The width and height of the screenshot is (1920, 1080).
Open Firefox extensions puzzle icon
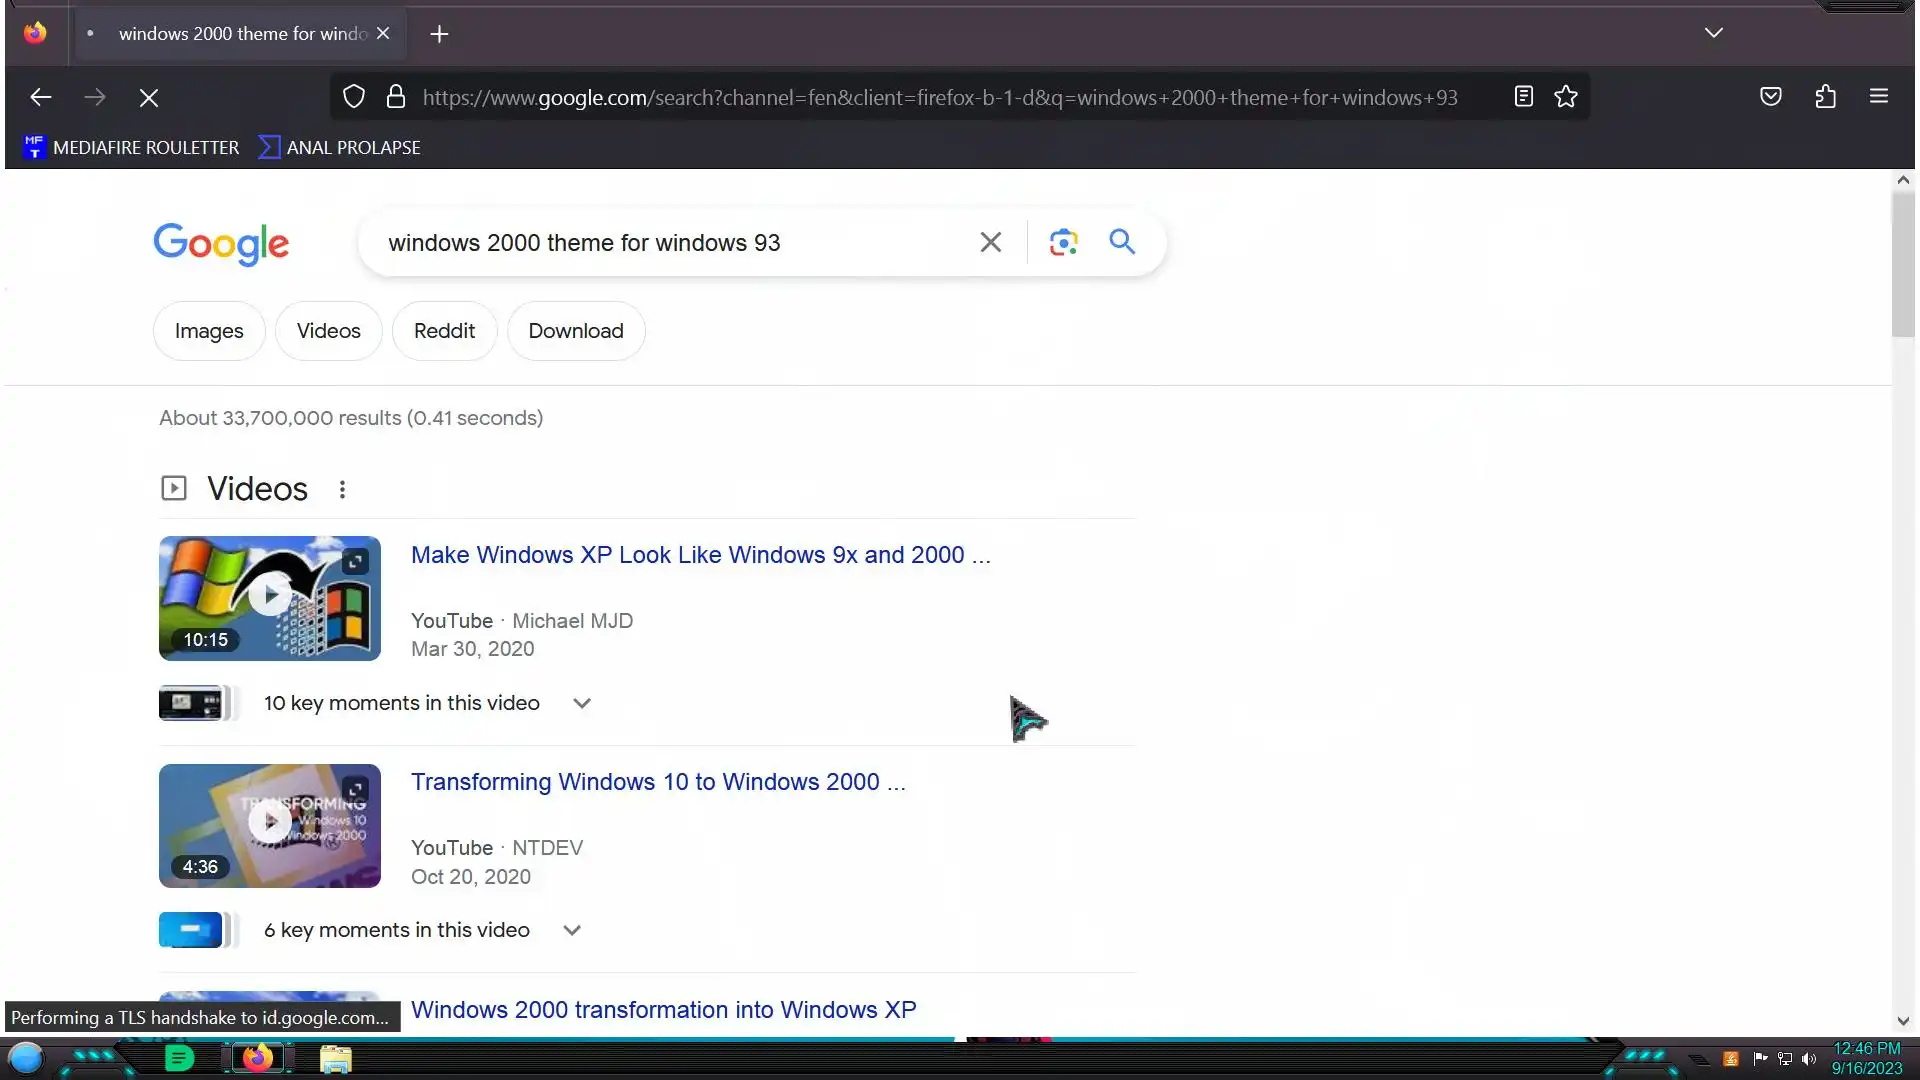[x=1825, y=97]
